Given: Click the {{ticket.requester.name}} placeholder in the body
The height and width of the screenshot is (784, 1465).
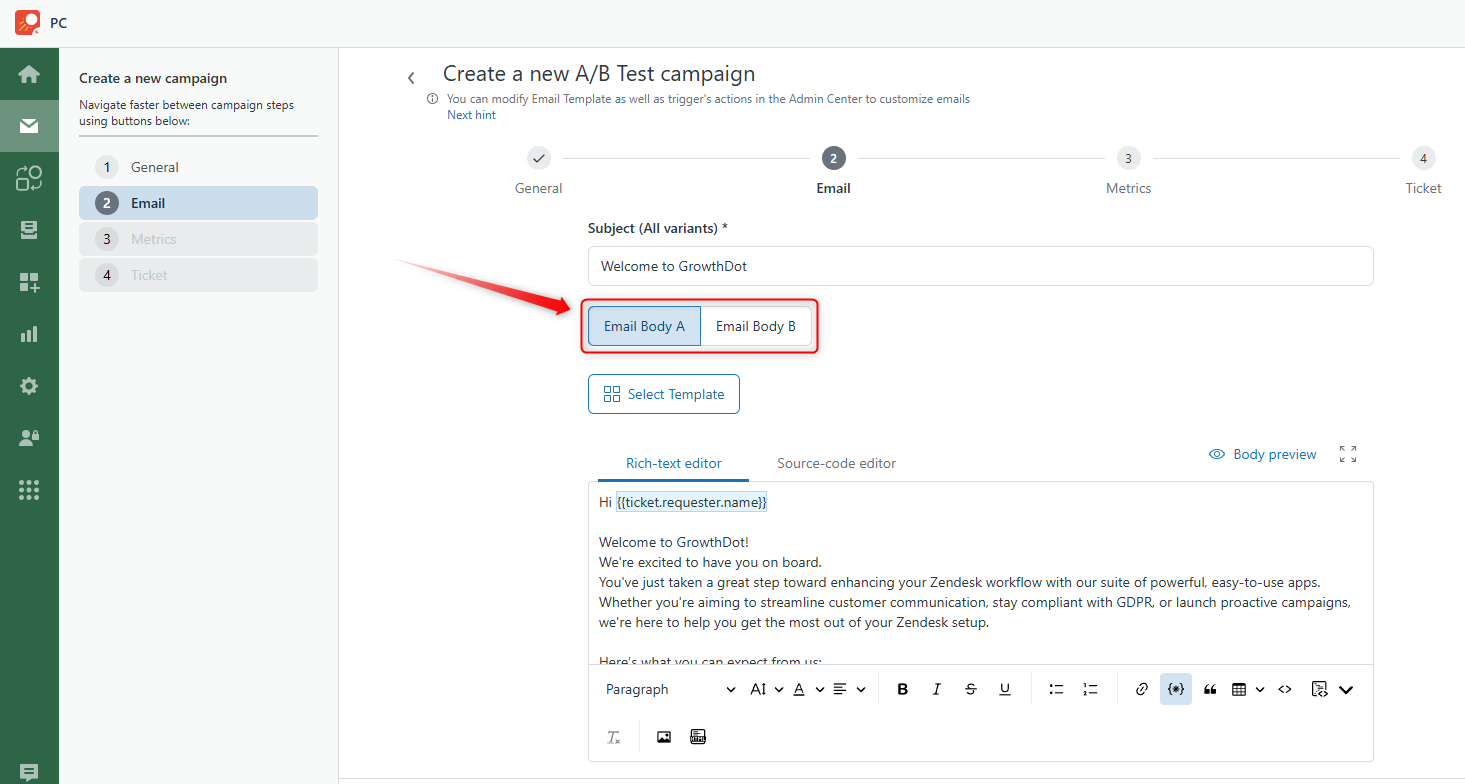Looking at the screenshot, I should coord(691,502).
